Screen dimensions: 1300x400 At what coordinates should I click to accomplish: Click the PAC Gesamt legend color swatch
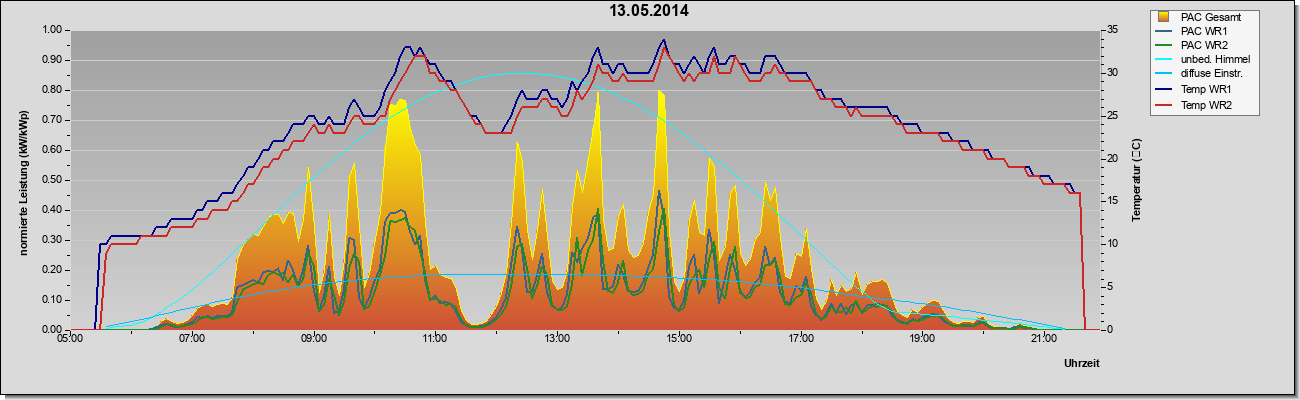click(1165, 17)
